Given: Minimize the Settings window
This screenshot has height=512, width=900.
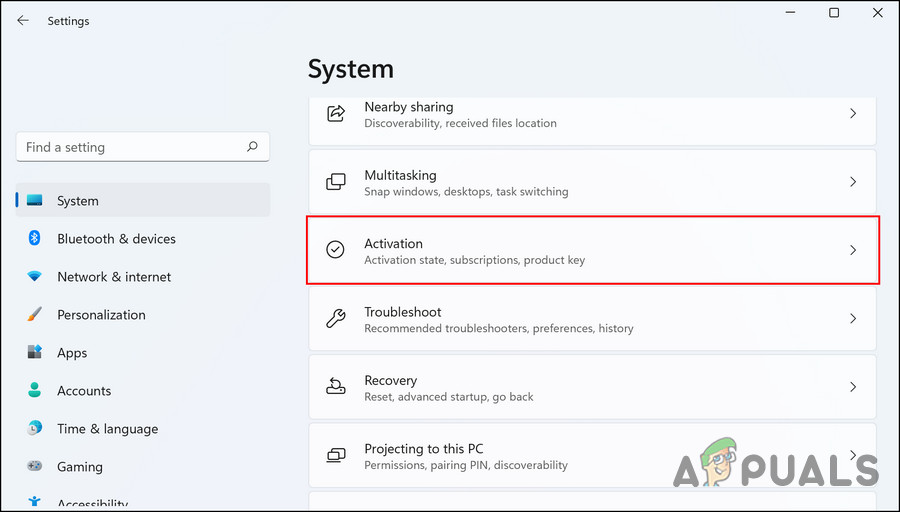Looking at the screenshot, I should point(790,13).
